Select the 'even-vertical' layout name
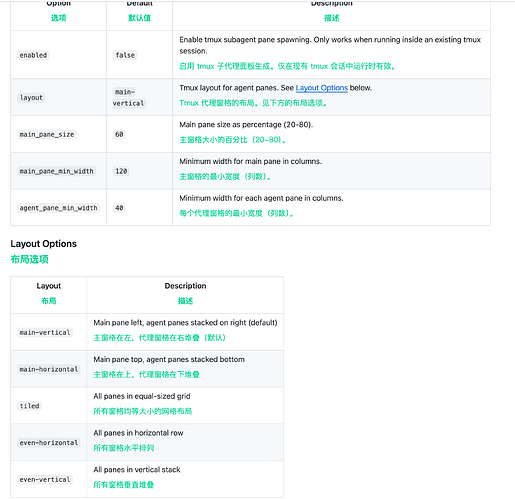 (45, 479)
